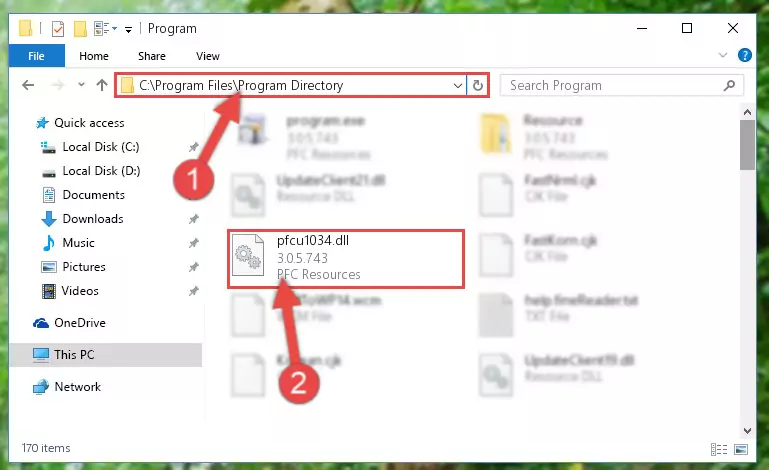Viewport: 769px width, 470px height.
Task: Click the folder icon in title bar
Action: pos(26,28)
